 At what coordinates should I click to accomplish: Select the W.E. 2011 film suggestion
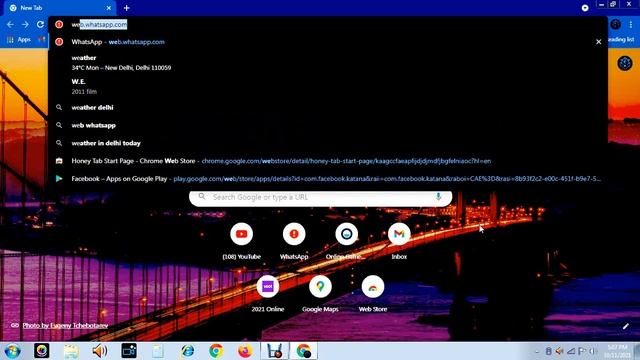point(327,87)
